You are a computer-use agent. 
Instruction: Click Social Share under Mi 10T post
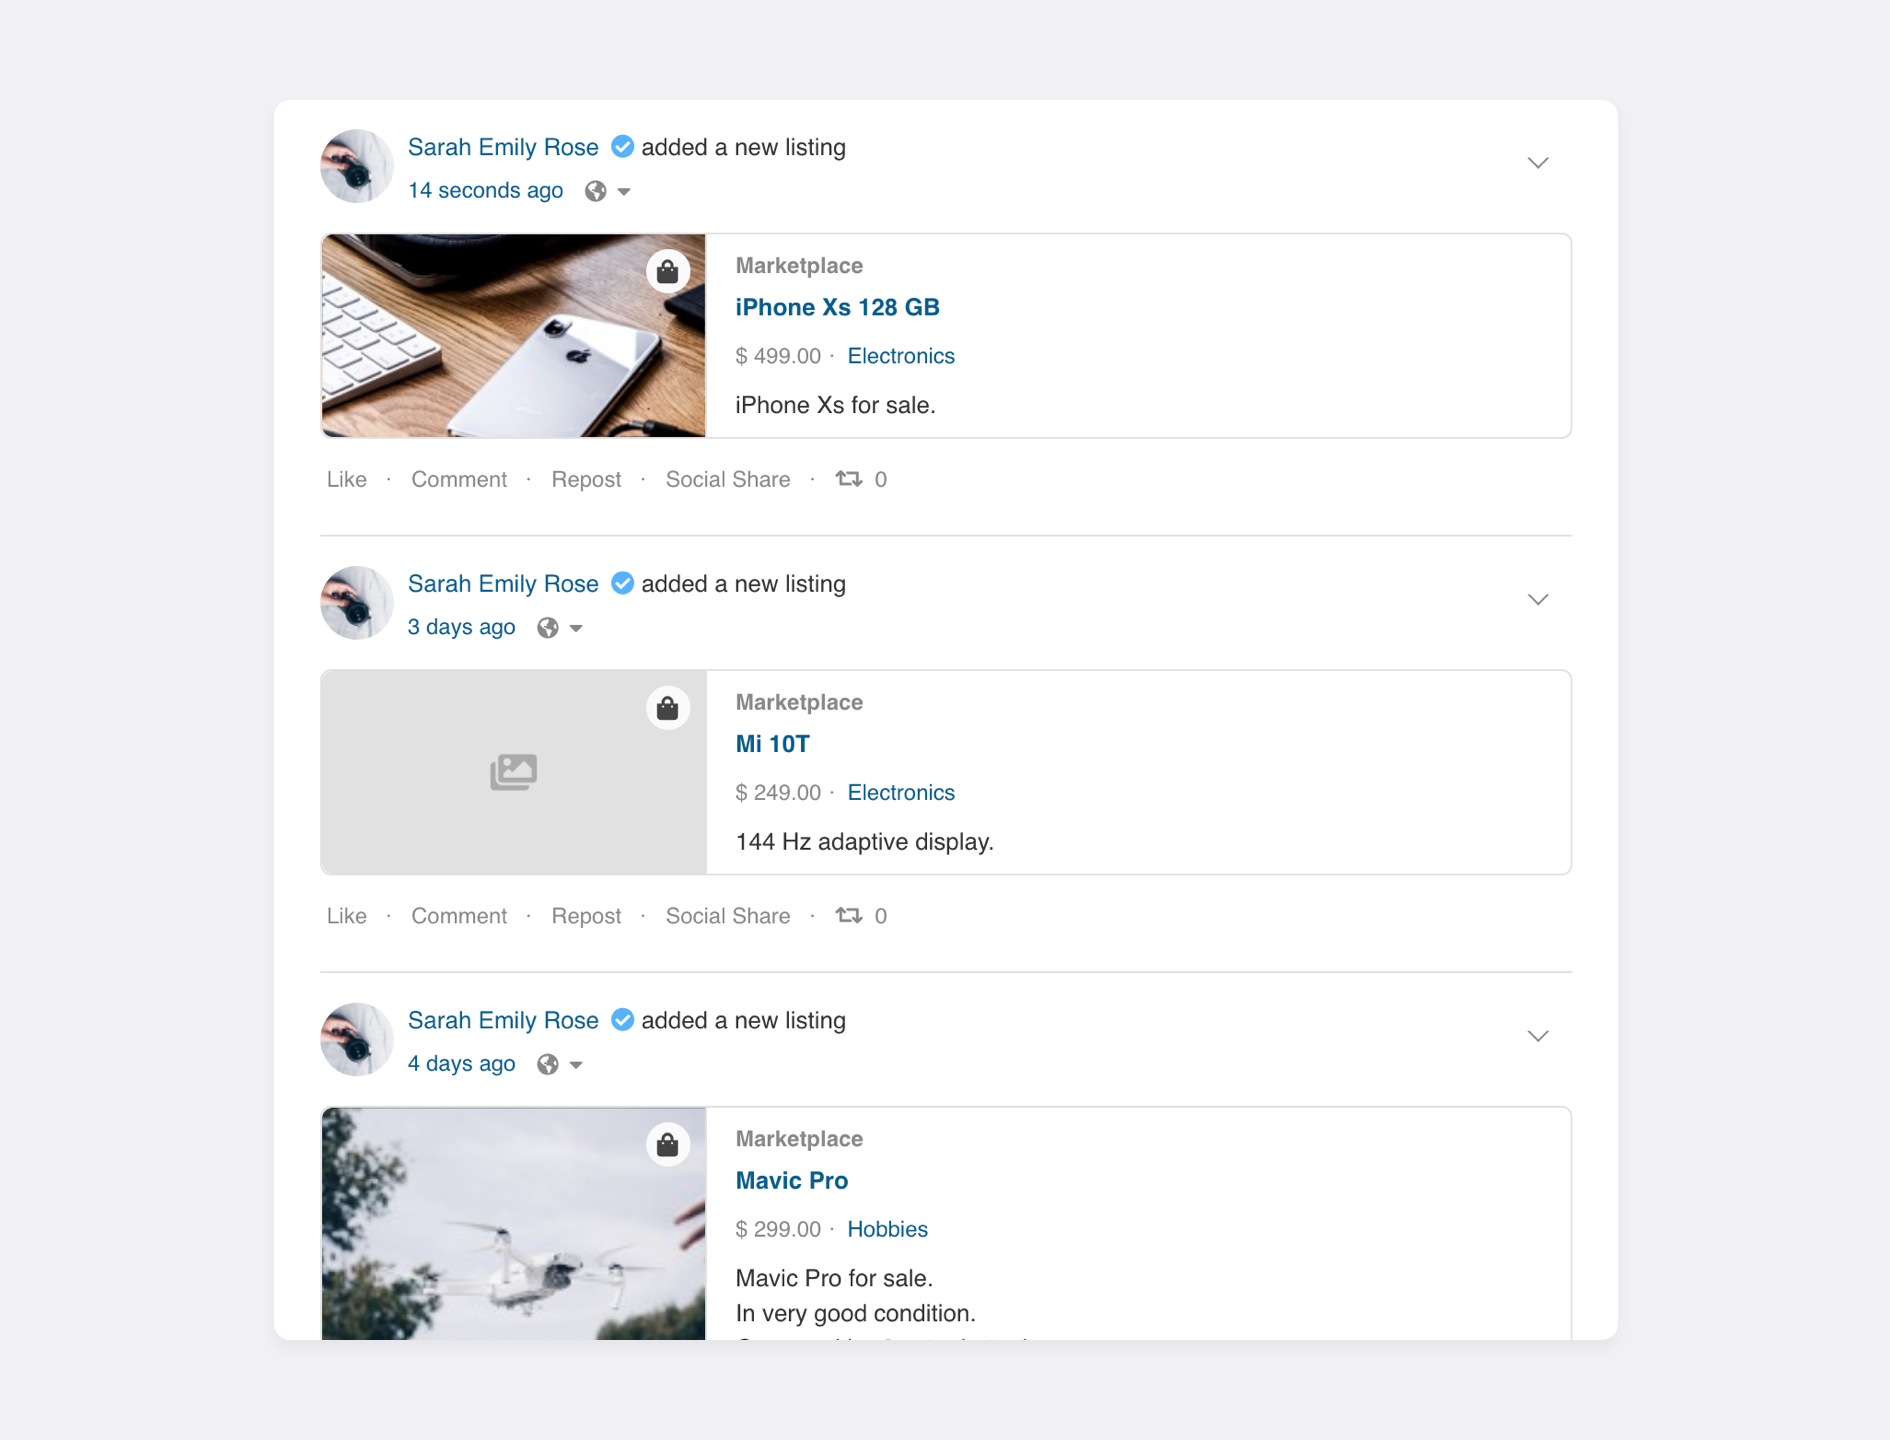(727, 916)
